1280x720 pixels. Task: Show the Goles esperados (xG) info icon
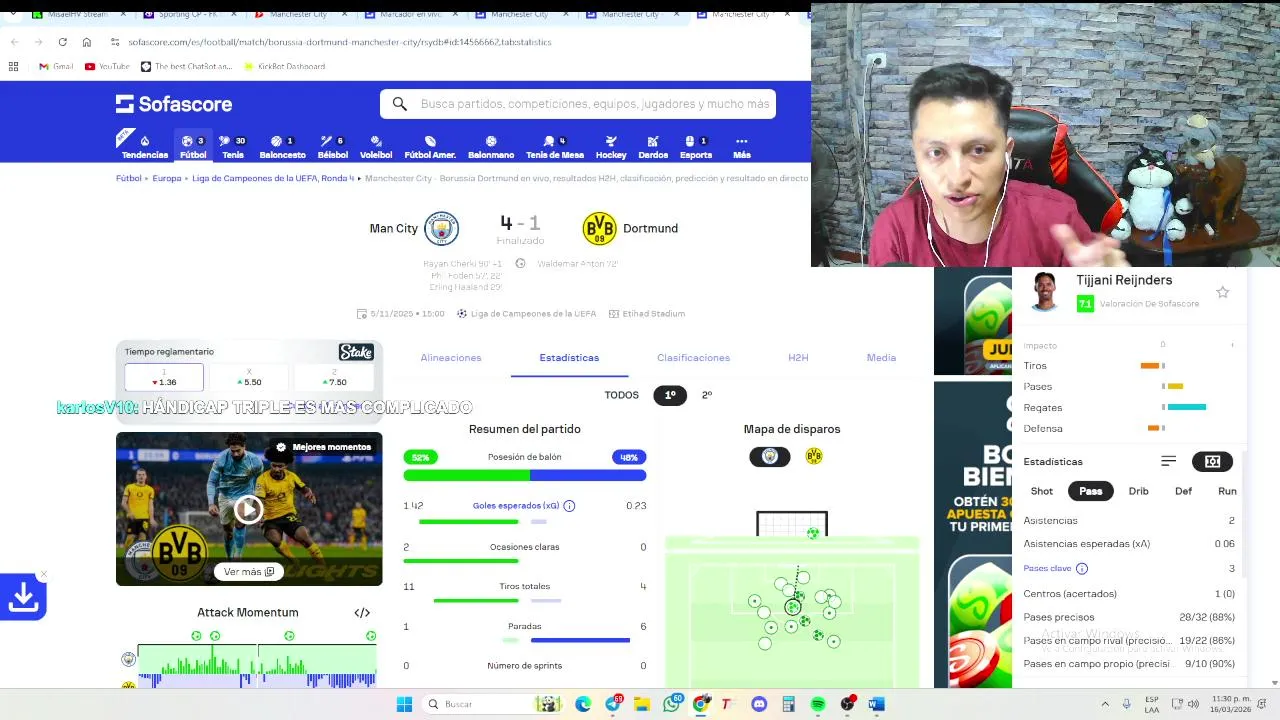(569, 506)
